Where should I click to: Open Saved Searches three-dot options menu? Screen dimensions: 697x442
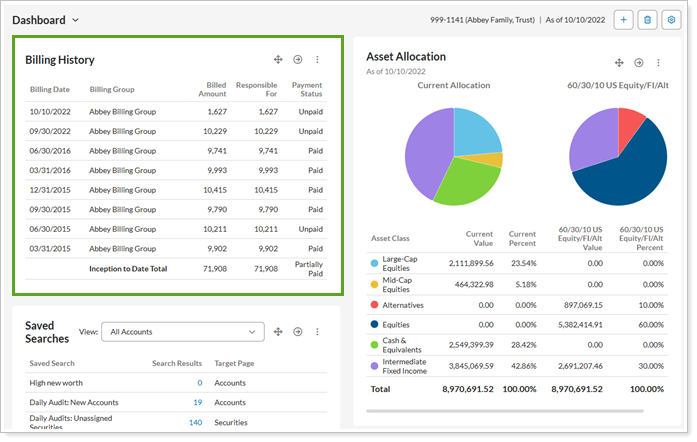pyautogui.click(x=318, y=332)
